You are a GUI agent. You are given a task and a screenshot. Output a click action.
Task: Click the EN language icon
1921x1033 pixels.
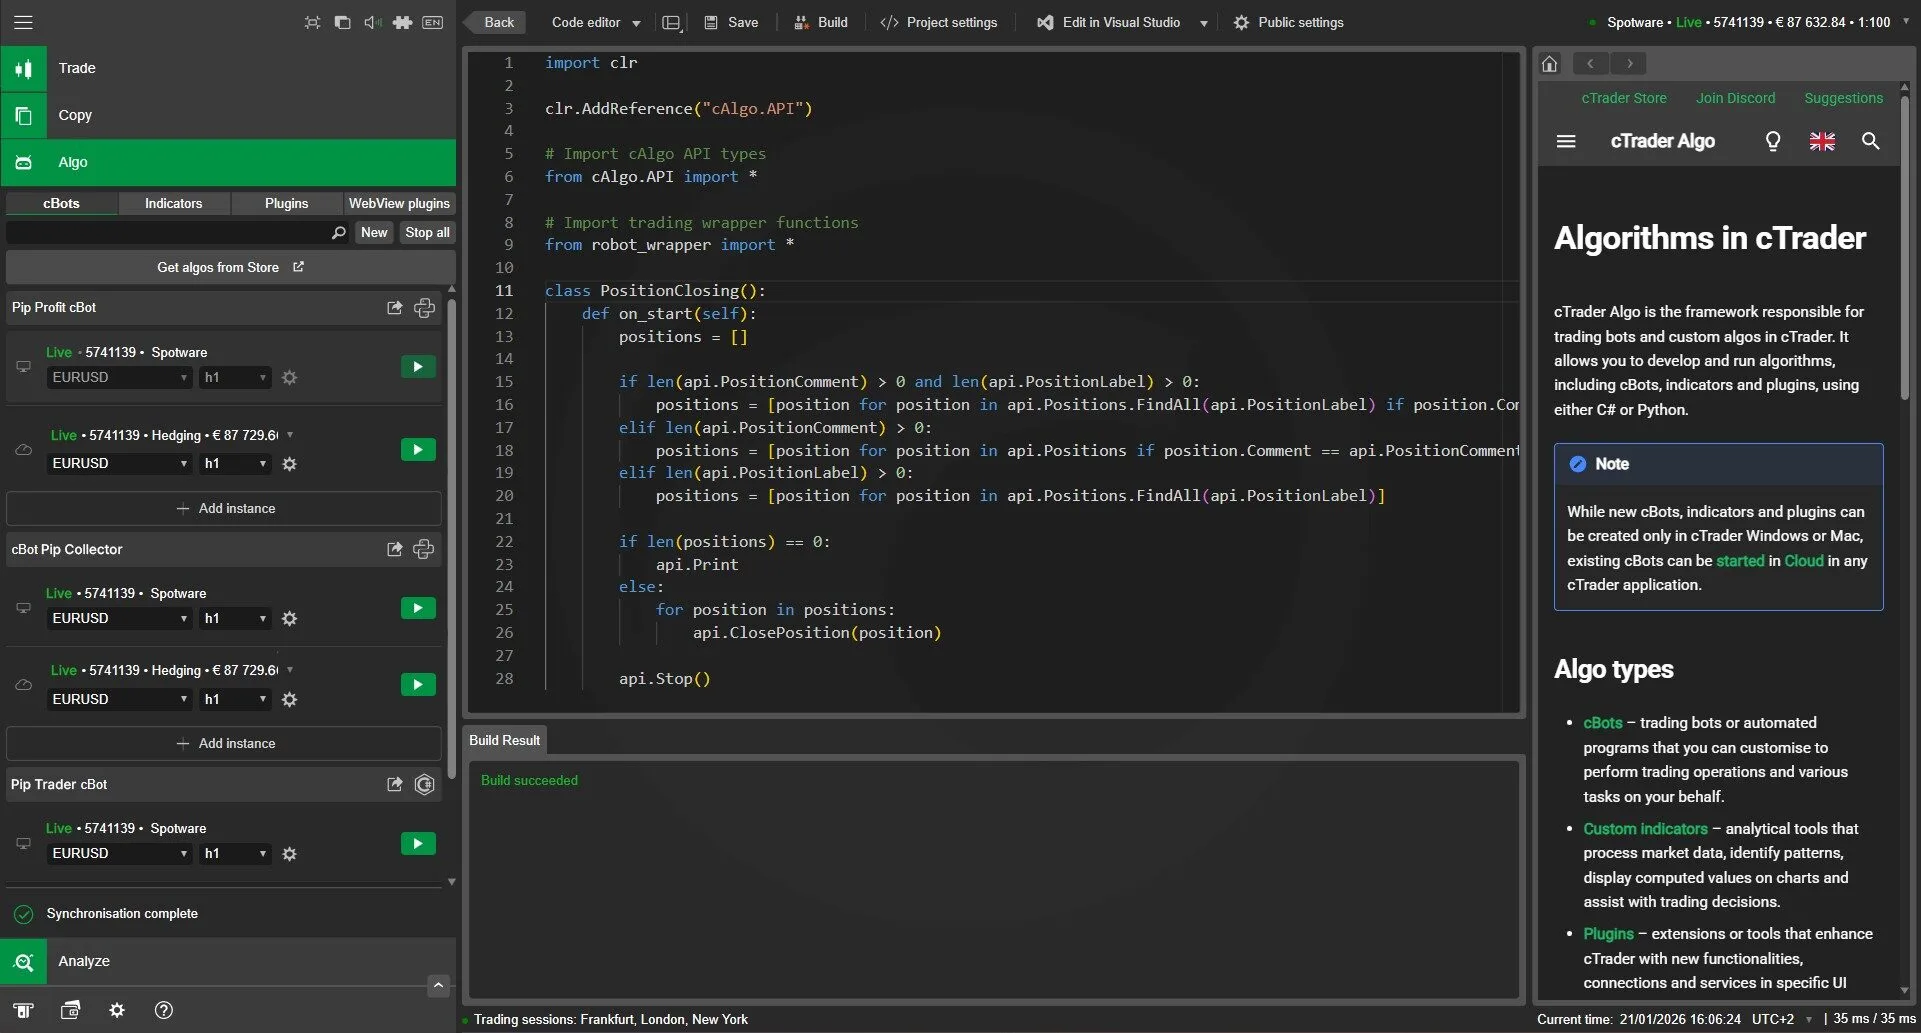click(x=432, y=22)
